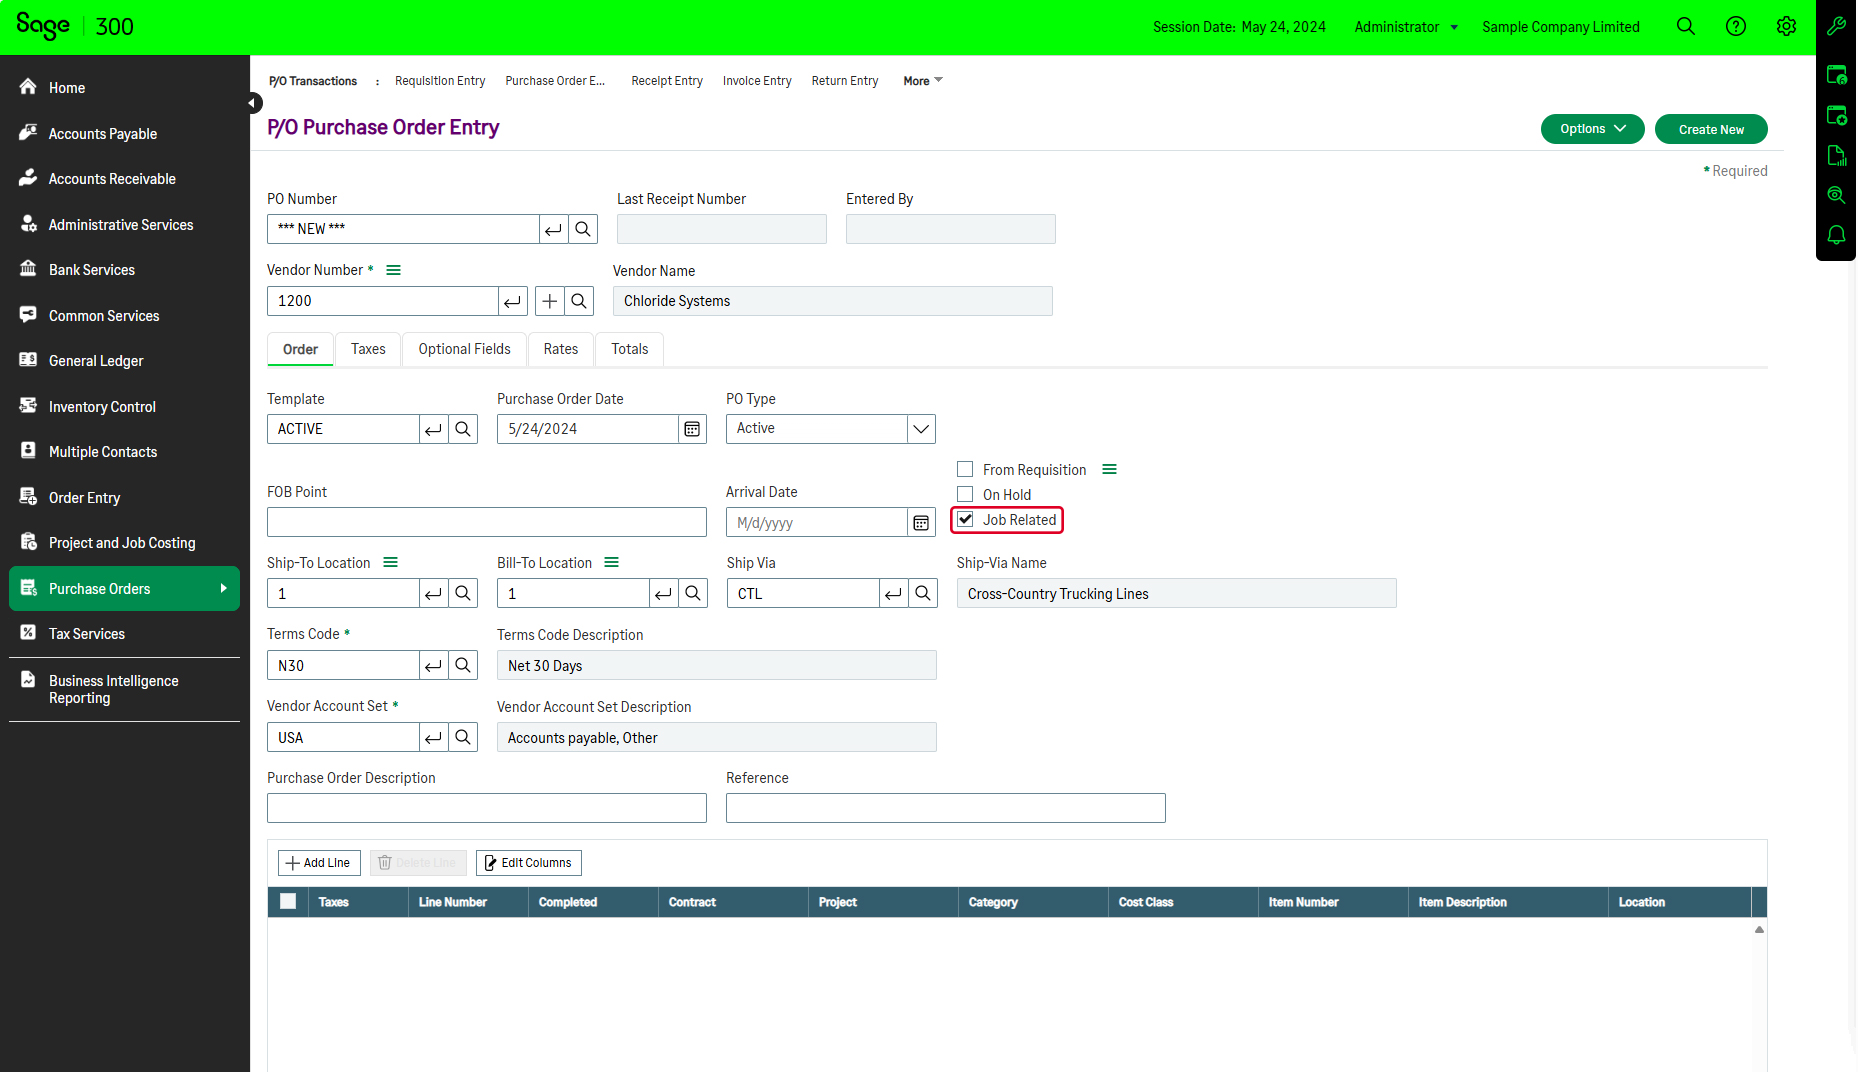Screen dimensions: 1858x1072
Task: Open Return Entry link
Action: point(845,81)
